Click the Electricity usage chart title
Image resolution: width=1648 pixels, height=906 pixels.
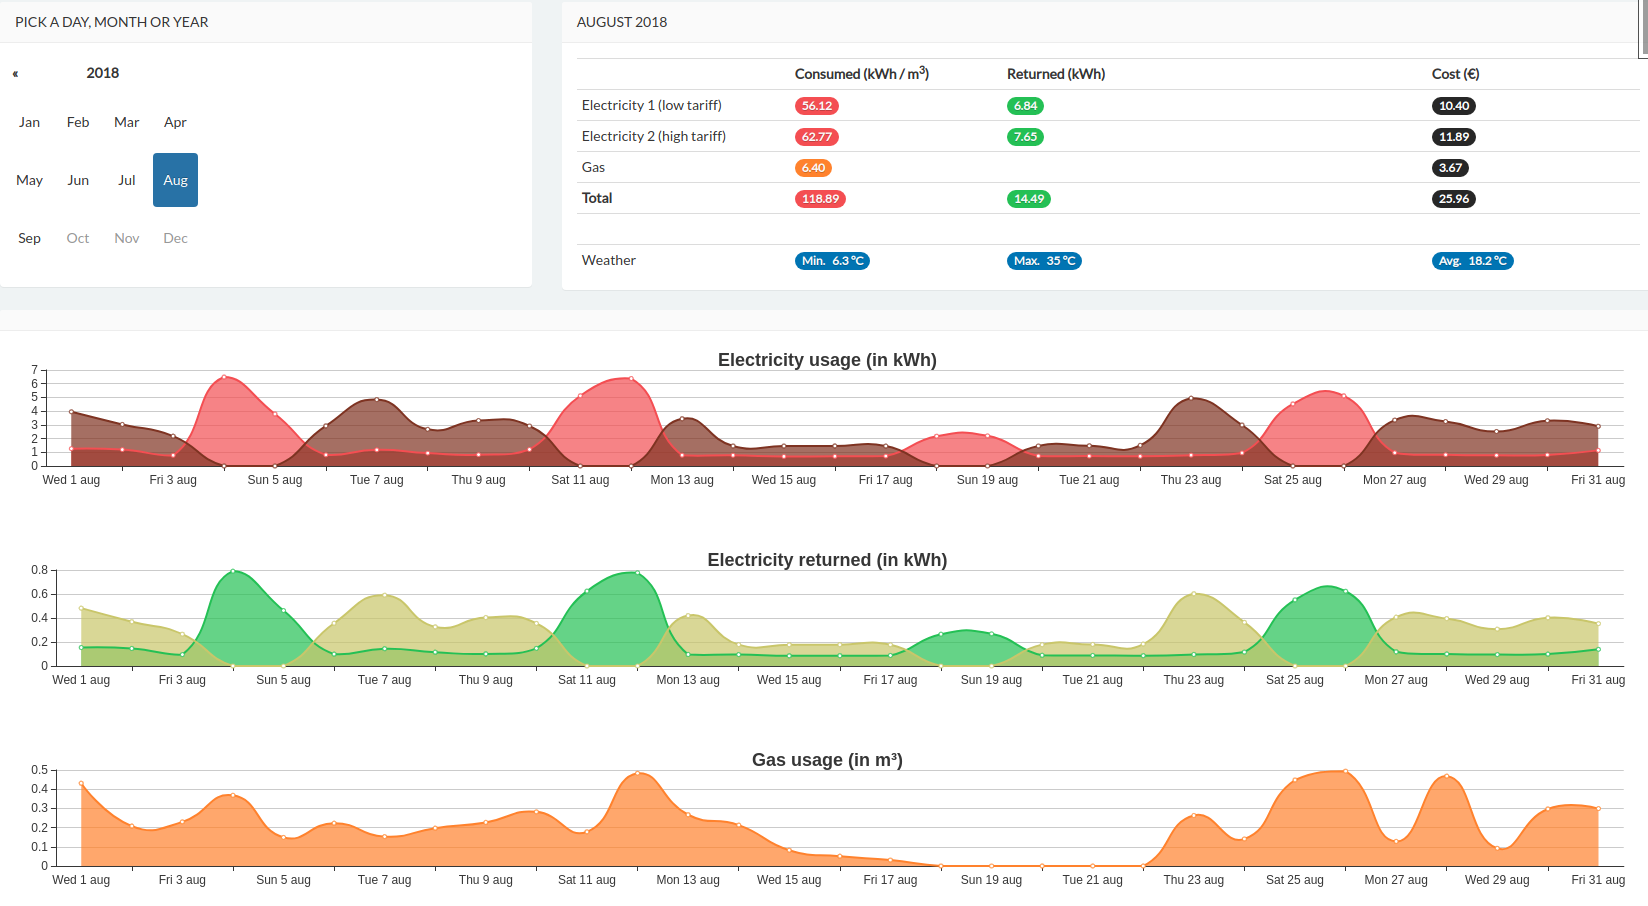click(827, 360)
